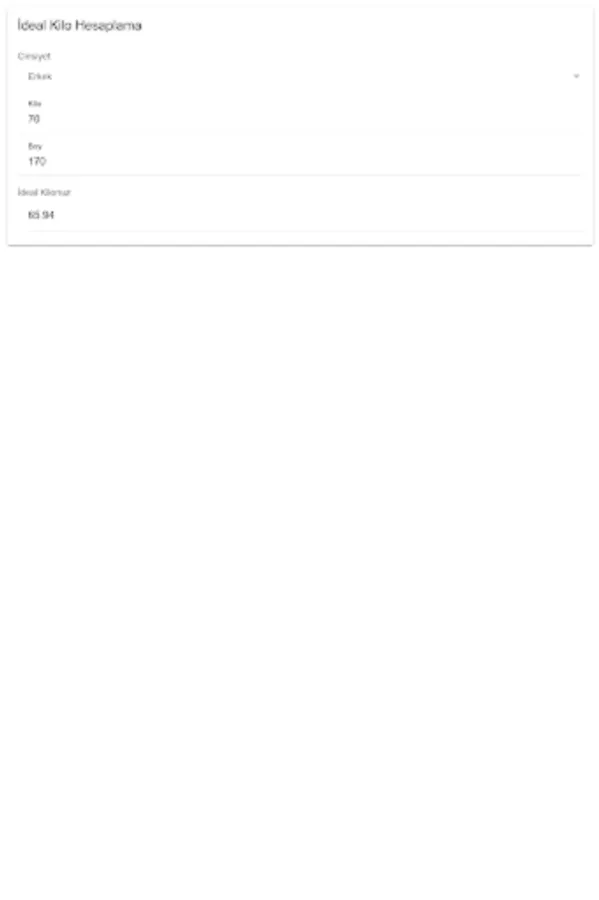This screenshot has height=900, width=599.
Task: Click the İdeal Kilonuz label
Action: pos(44,192)
